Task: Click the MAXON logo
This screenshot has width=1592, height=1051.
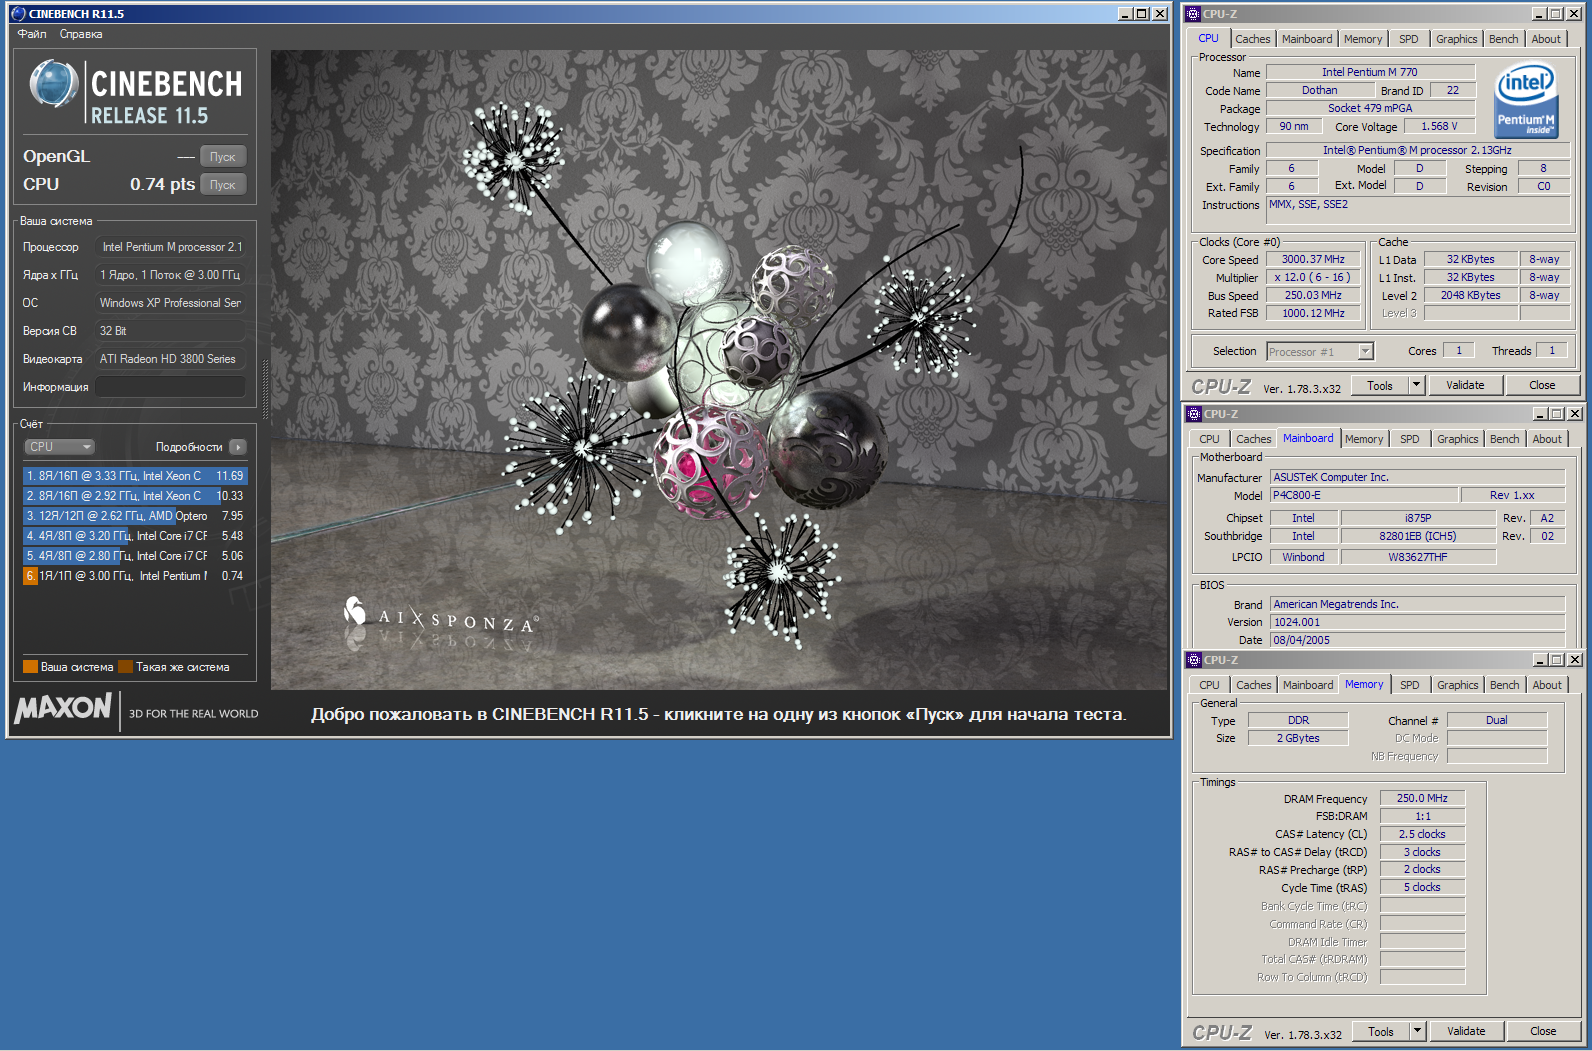Action: pyautogui.click(x=63, y=709)
